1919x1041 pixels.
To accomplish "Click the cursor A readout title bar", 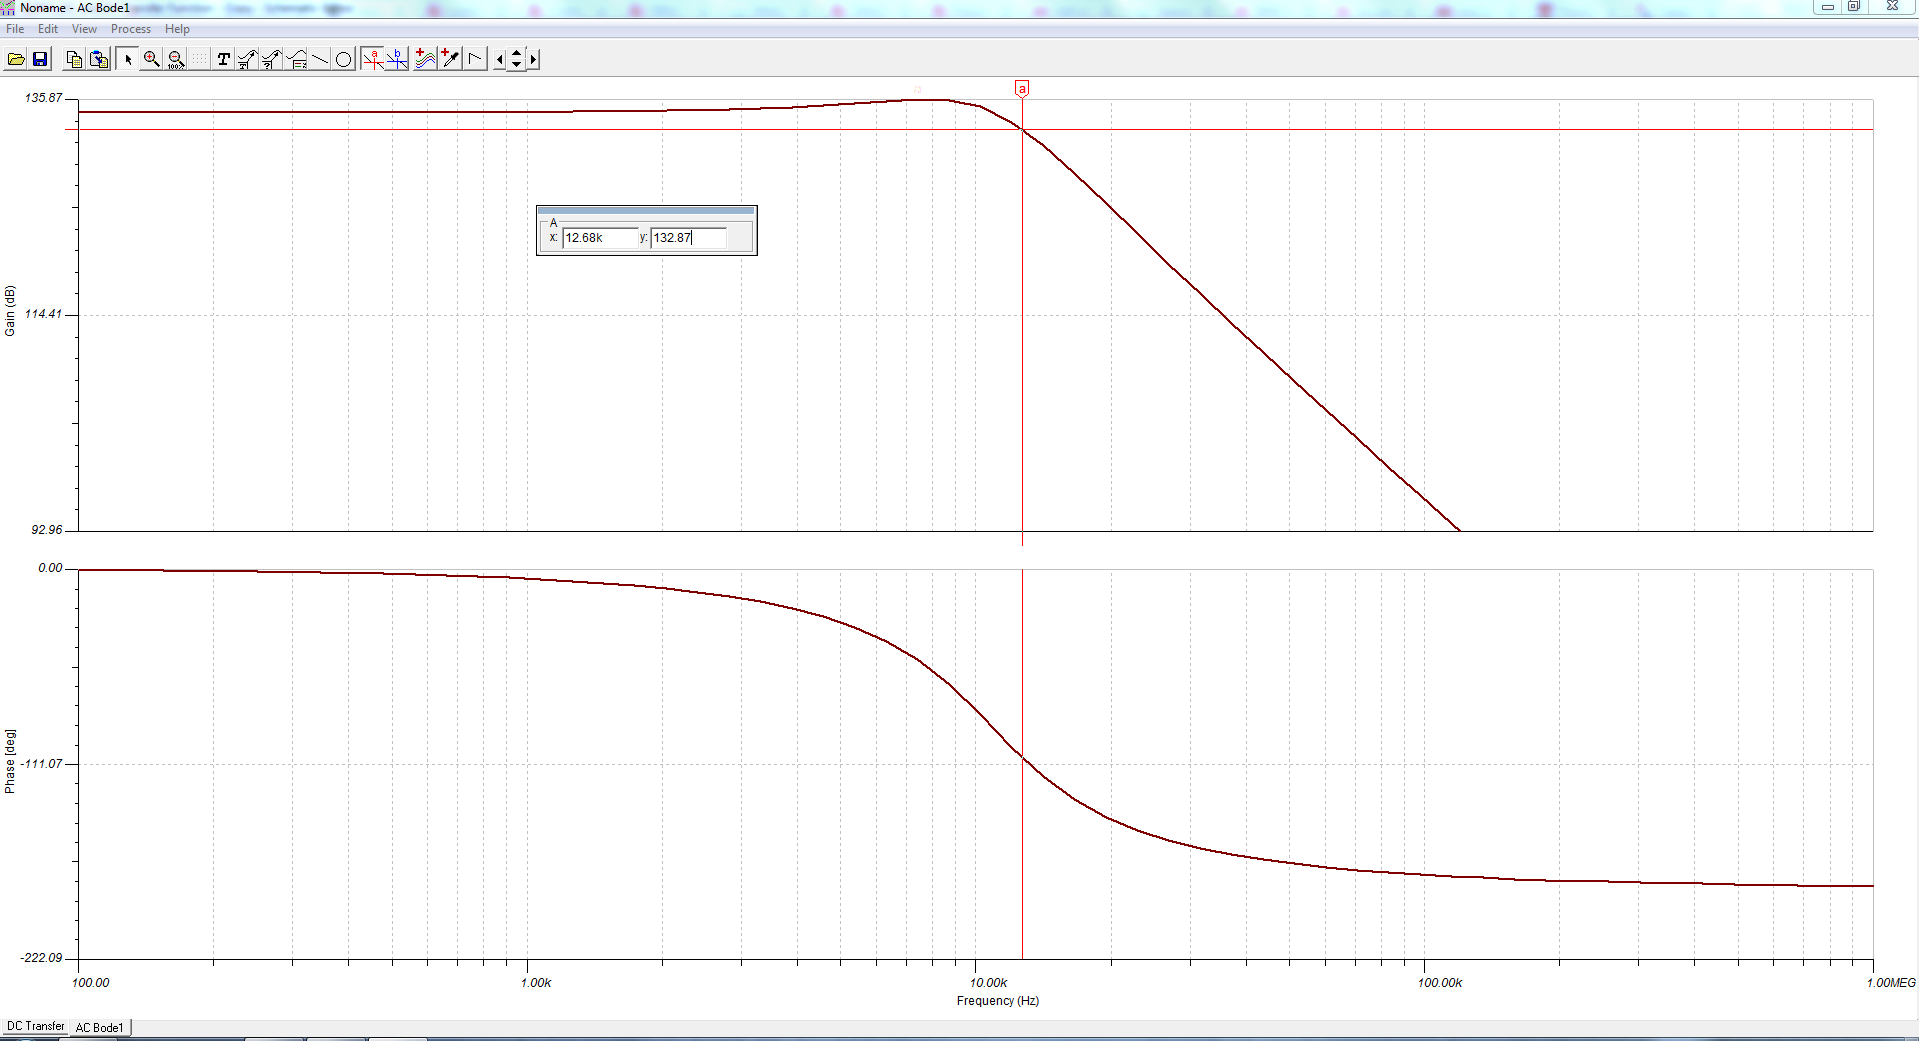I will (646, 211).
